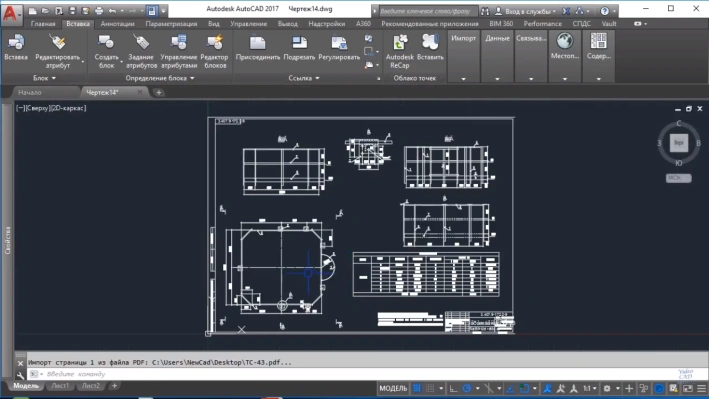Click the МСК coordinate system button
Viewport: 709px width, 399px height.
pos(678,178)
